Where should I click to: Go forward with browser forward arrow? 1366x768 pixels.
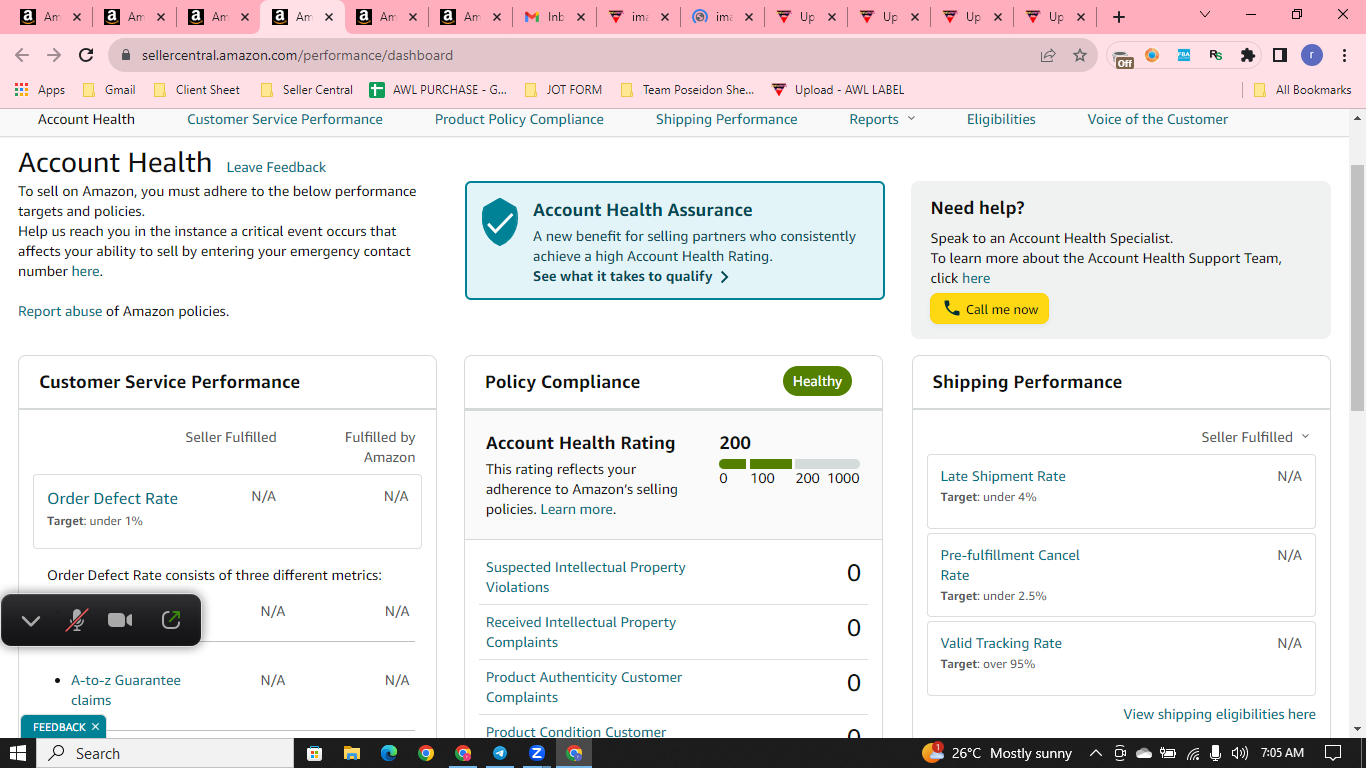(54, 55)
